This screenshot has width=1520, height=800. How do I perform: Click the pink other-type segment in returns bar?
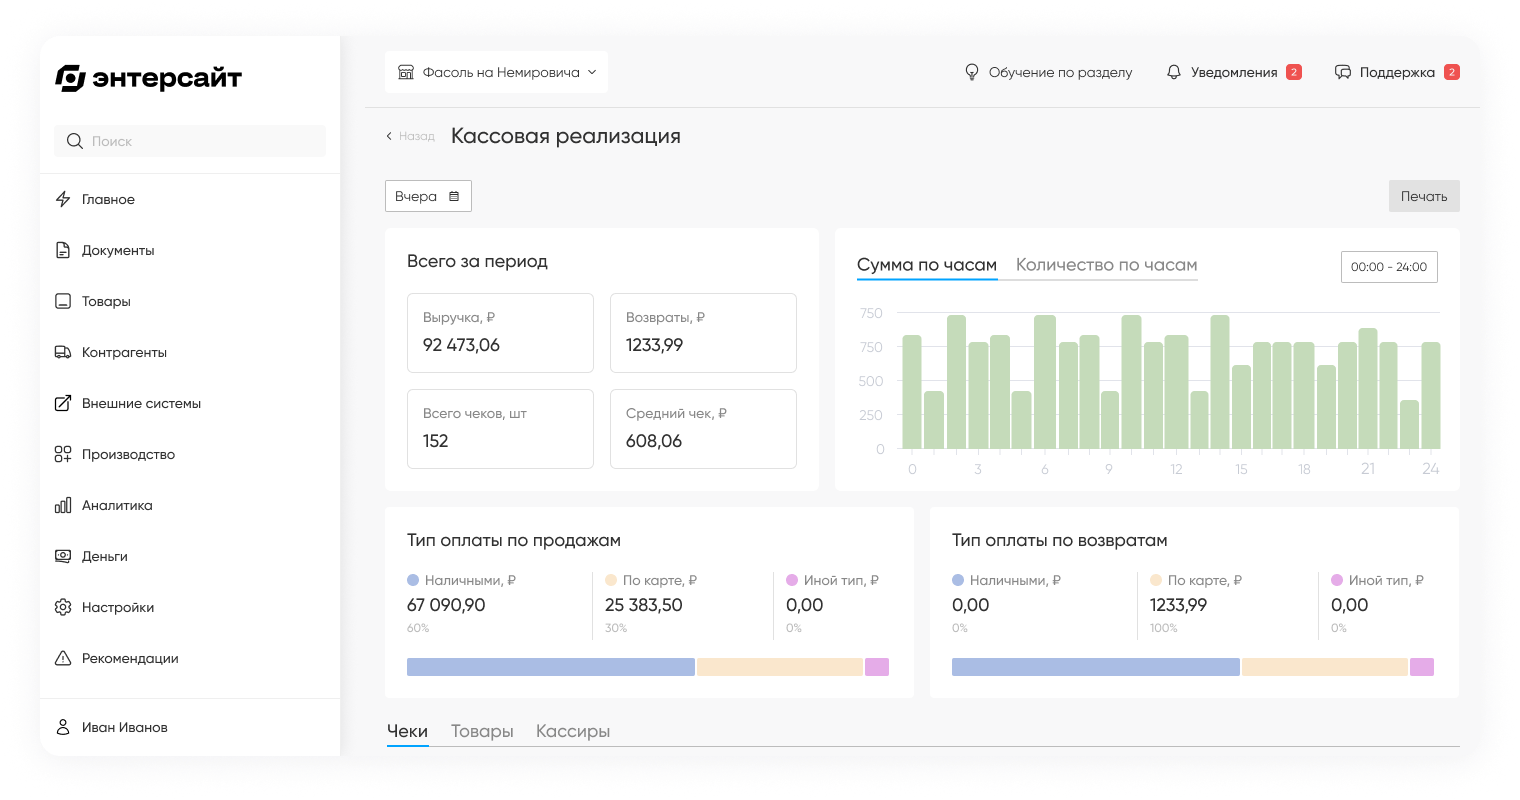[x=1422, y=667]
